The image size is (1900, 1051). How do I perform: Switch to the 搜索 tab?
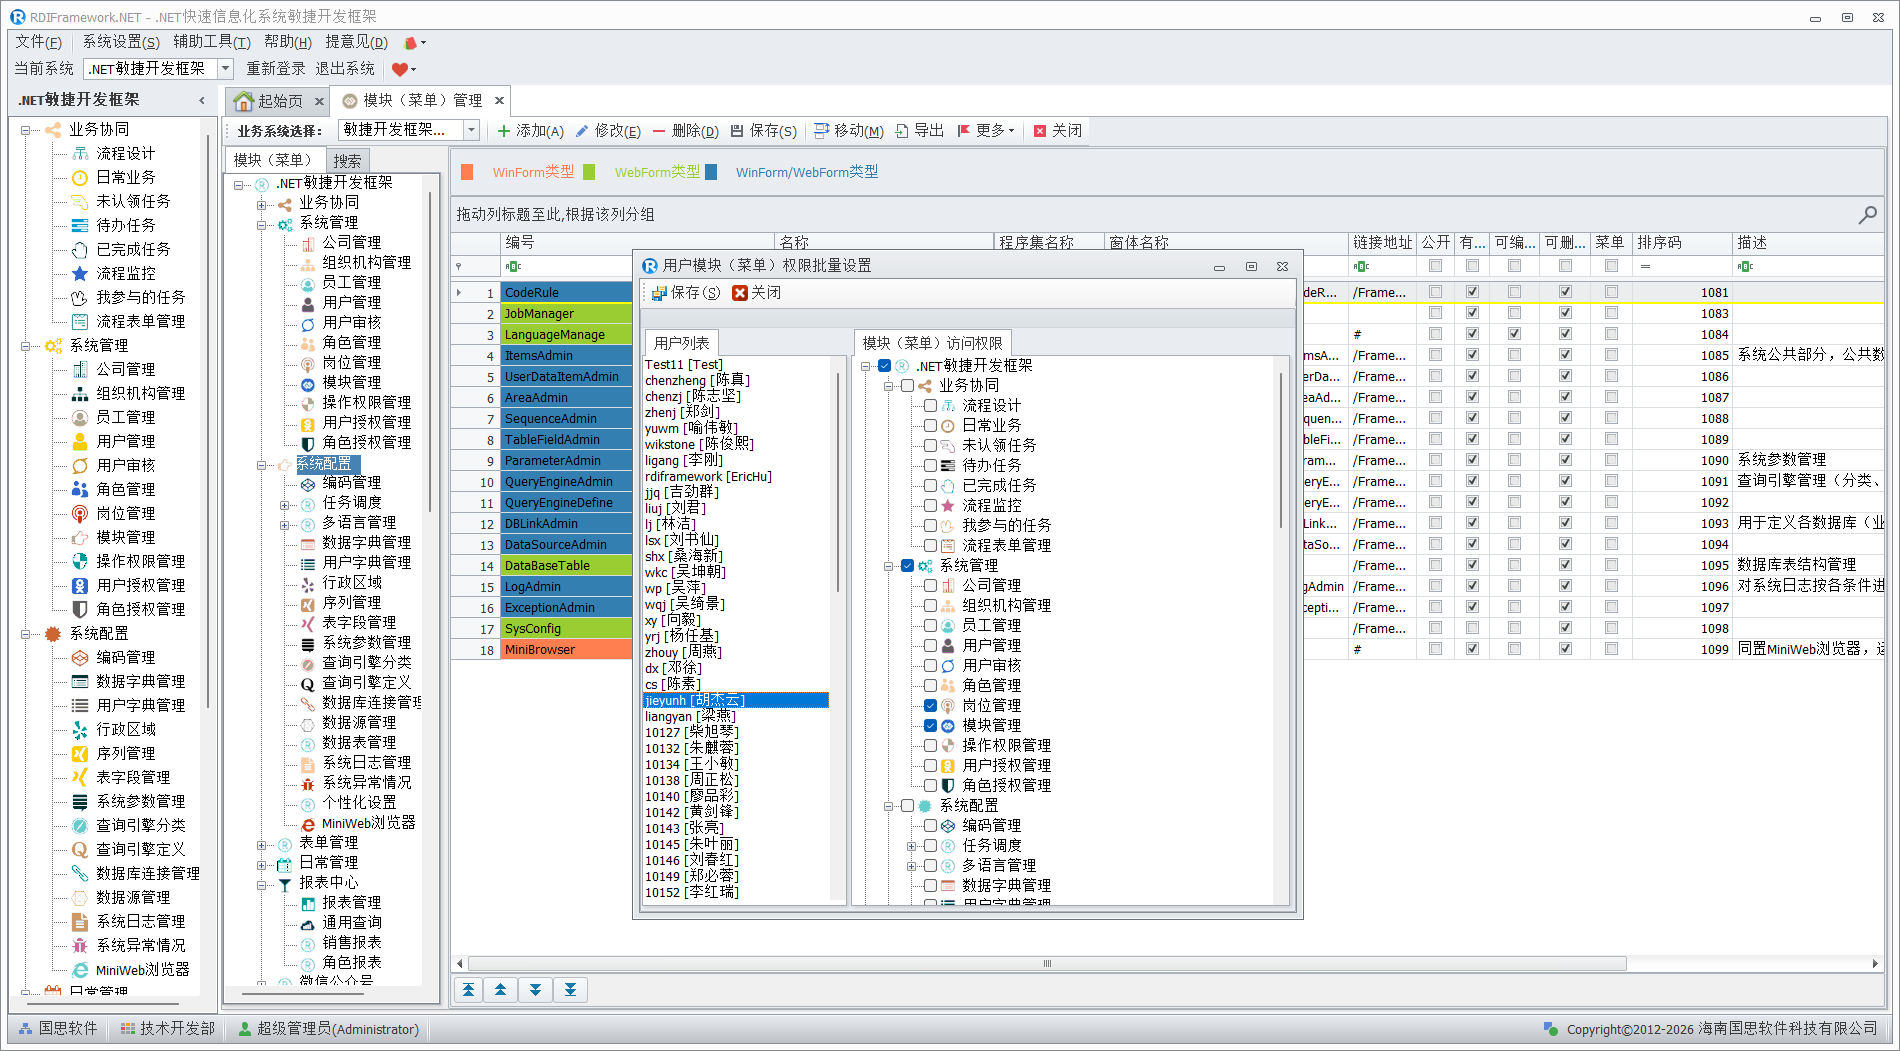pos(347,161)
